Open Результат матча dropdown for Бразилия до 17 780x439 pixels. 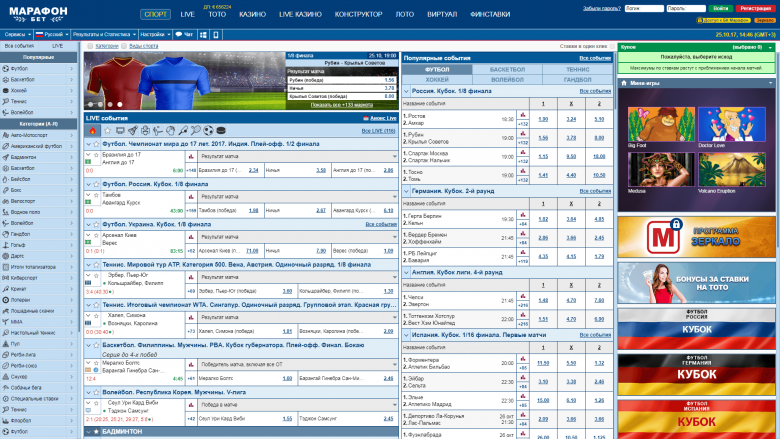click(297, 157)
